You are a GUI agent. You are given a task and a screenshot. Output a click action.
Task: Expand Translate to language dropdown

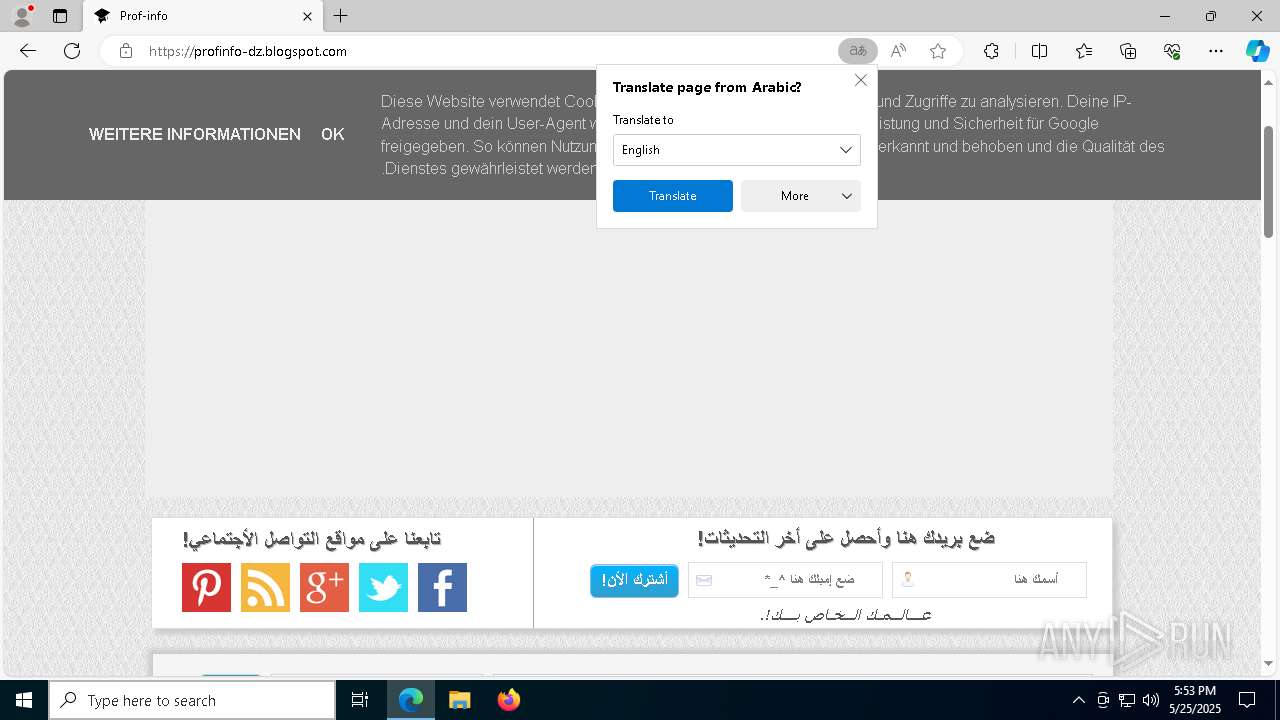click(737, 150)
